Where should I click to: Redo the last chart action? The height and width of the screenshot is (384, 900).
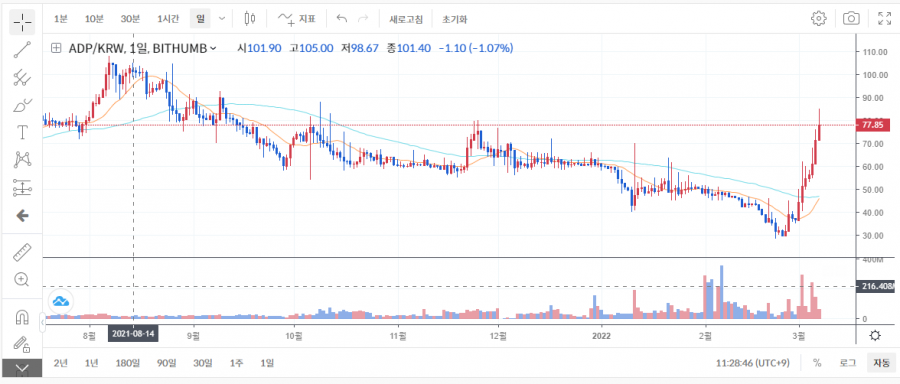coord(363,19)
